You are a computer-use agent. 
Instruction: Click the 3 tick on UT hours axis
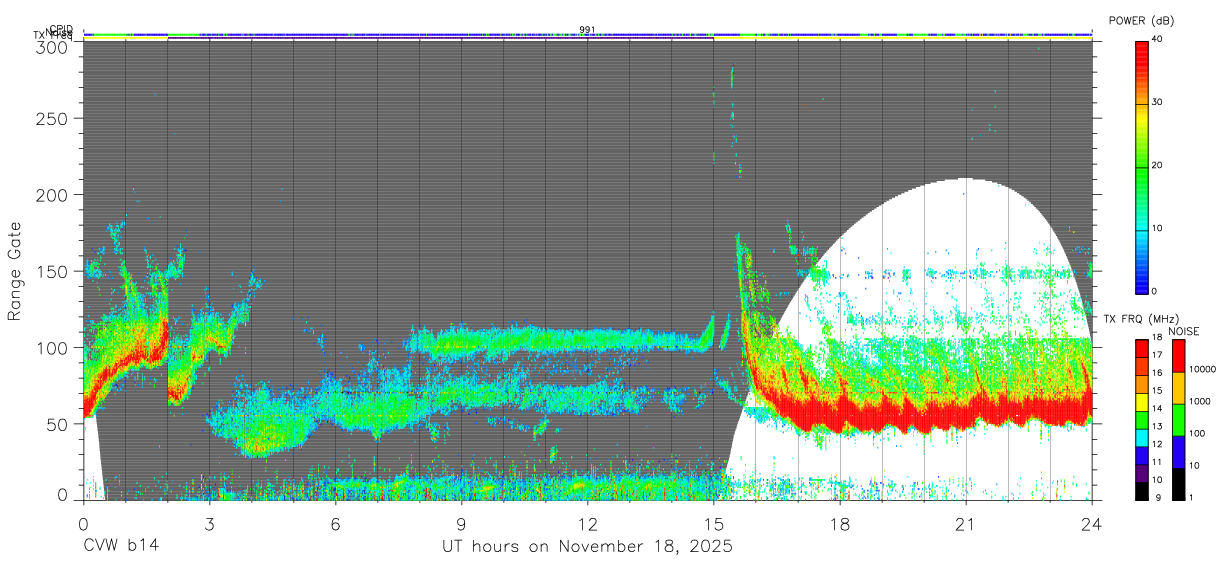click(209, 523)
